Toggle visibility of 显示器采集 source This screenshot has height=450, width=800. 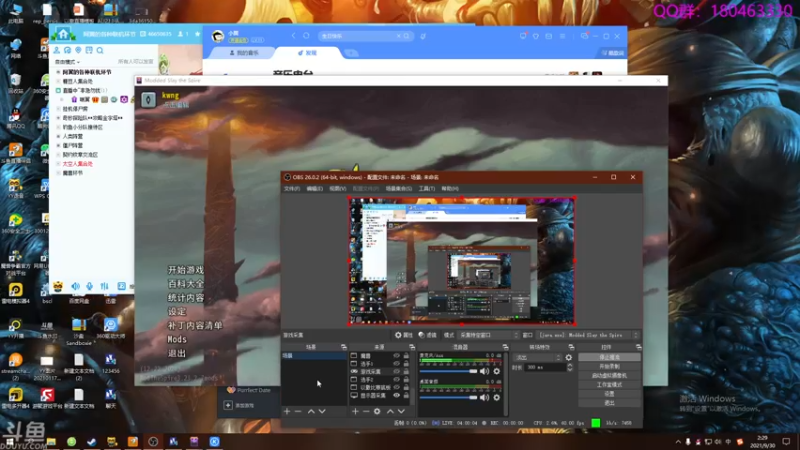pos(396,395)
